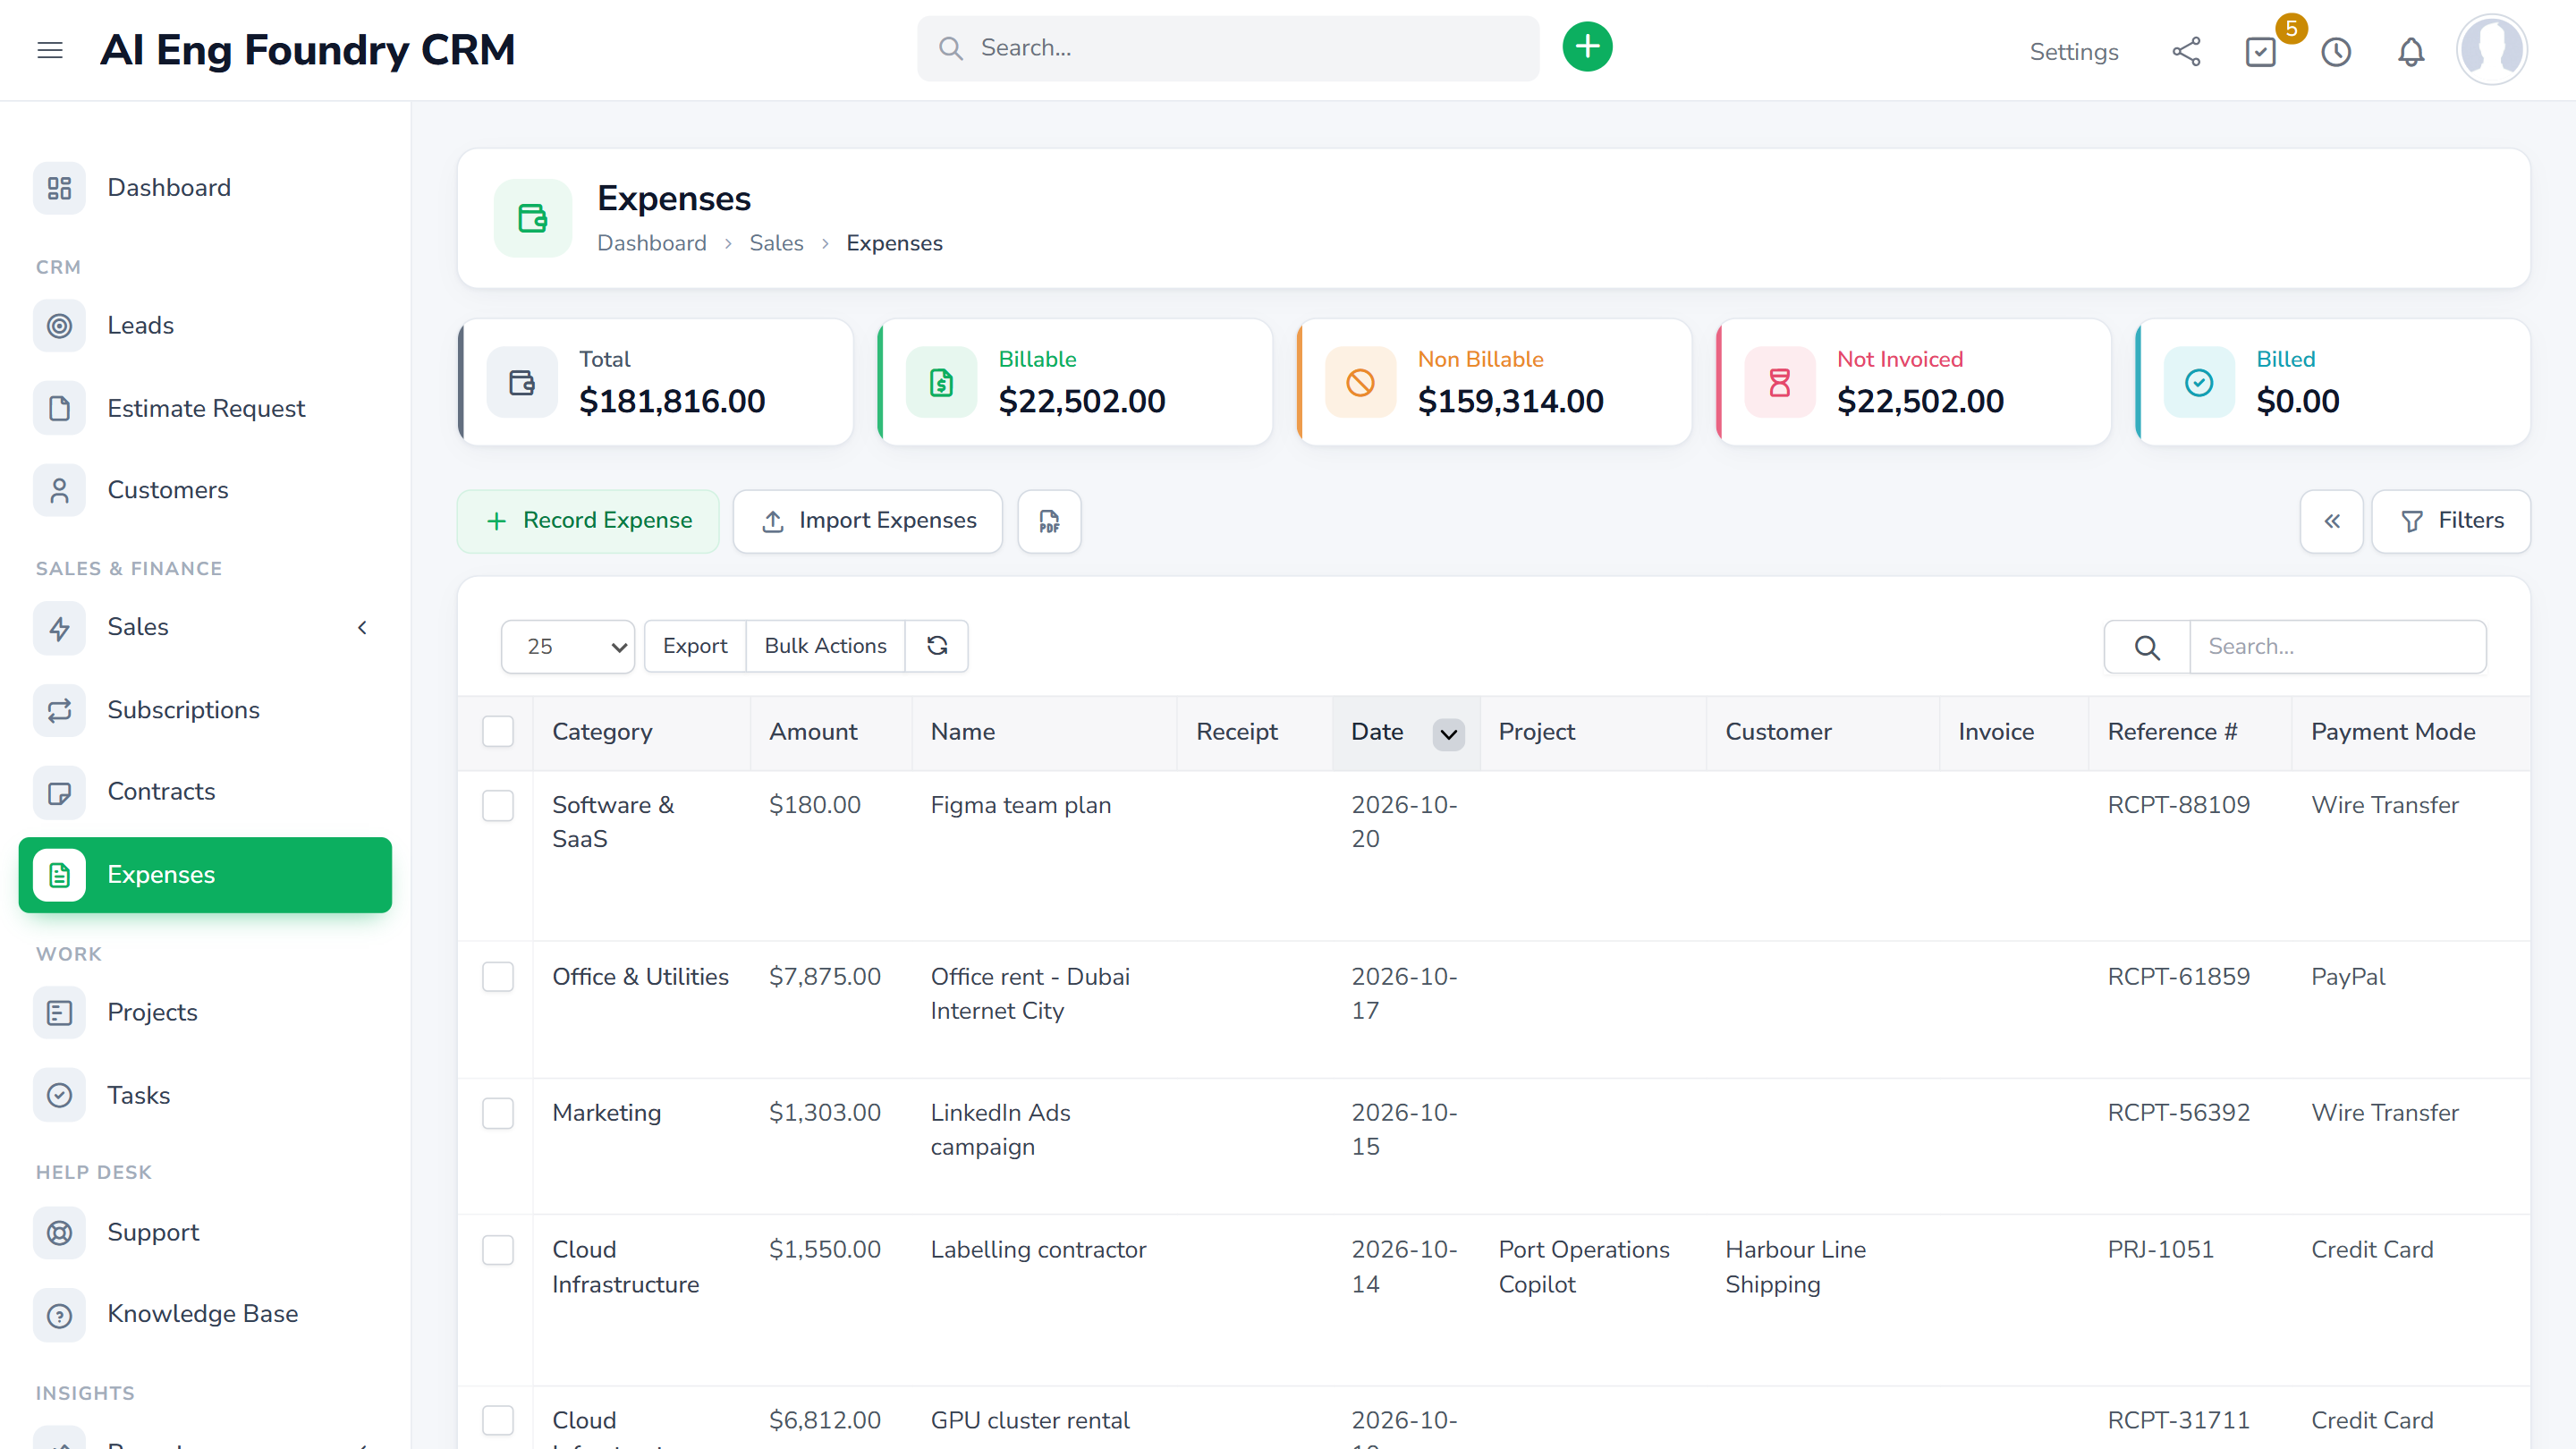This screenshot has width=2576, height=1449.
Task: Click the Billed checkmark icon
Action: pyautogui.click(x=2198, y=382)
